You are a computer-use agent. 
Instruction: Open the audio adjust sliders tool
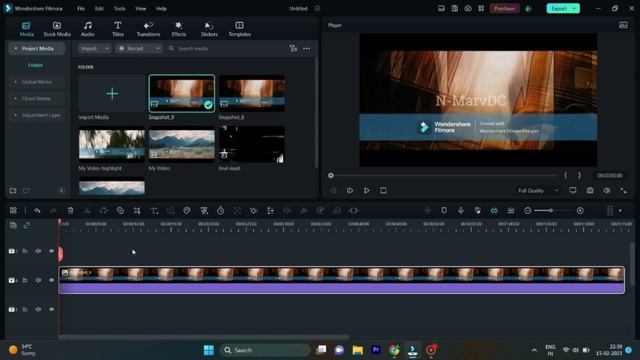(270, 211)
